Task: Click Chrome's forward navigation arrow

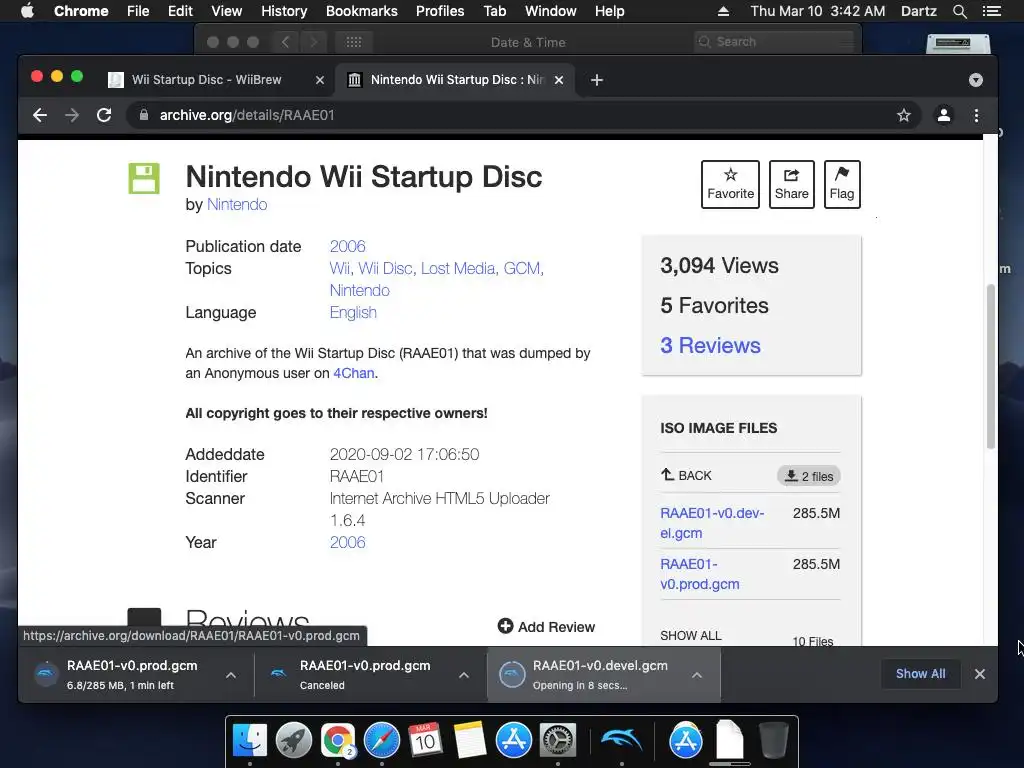Action: pyautogui.click(x=72, y=116)
